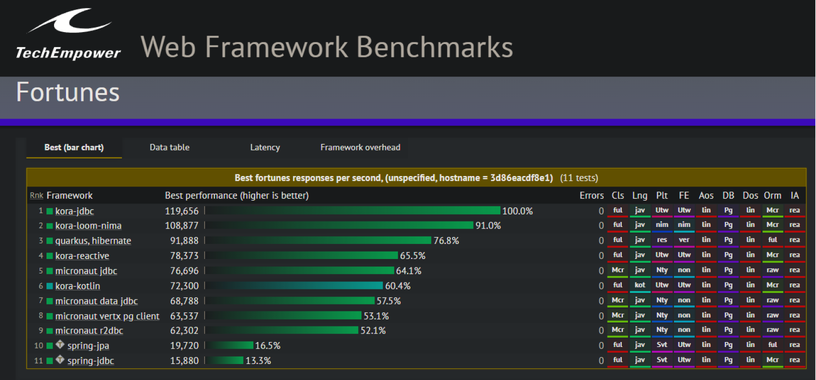The height and width of the screenshot is (380, 816).
Task: Click the green square beside quarkus, hibernate
Action: [50, 241]
